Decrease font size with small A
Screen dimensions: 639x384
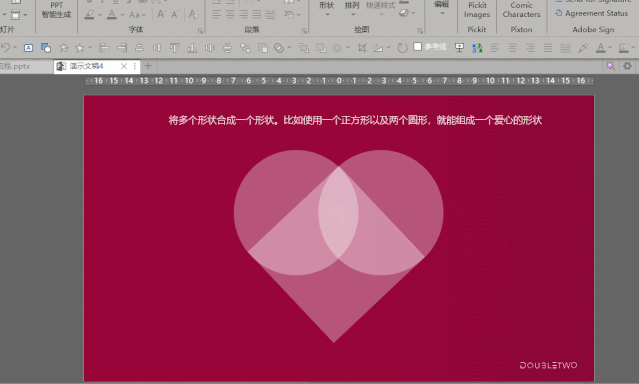pos(176,15)
